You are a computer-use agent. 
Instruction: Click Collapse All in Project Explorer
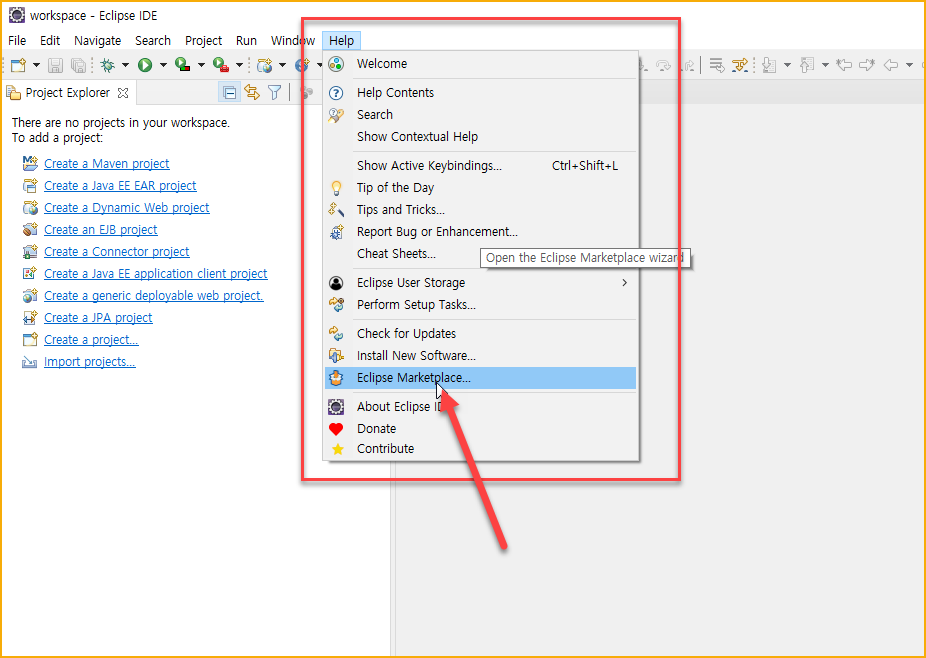[x=230, y=93]
